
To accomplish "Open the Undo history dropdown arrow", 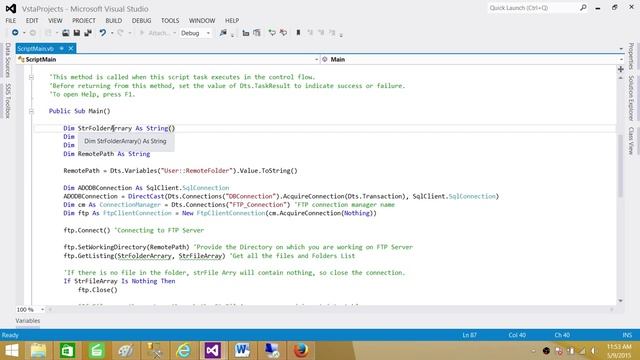I will (112, 33).
